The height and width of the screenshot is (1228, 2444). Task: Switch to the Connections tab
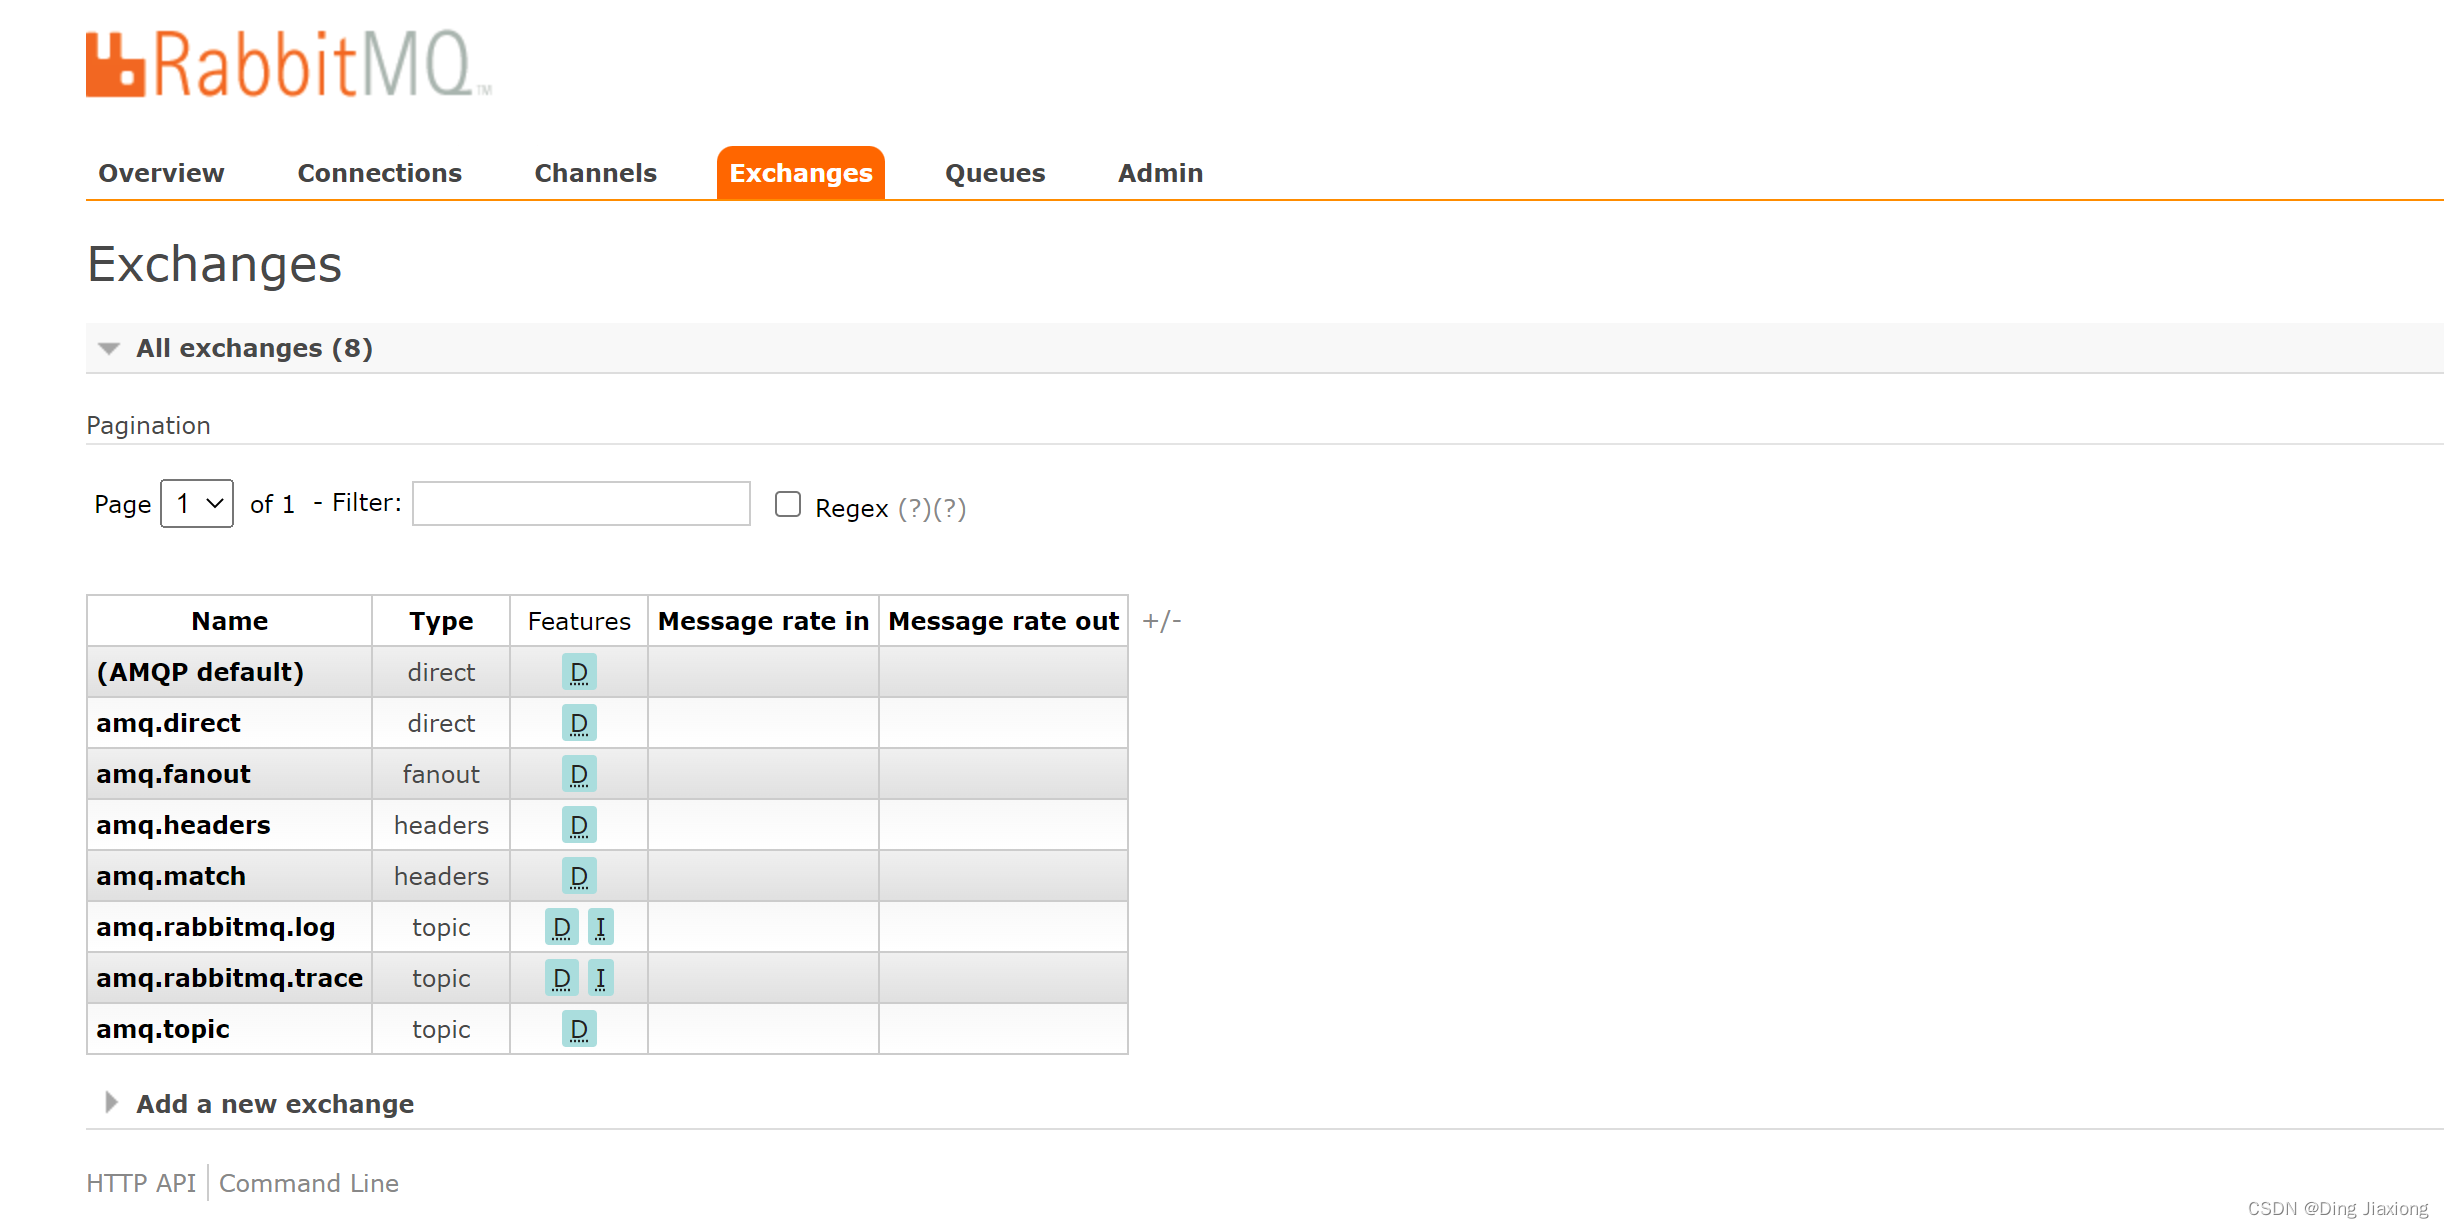click(380, 173)
